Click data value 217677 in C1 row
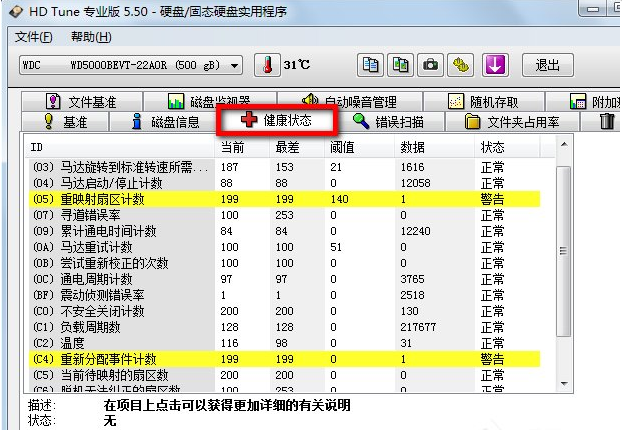Viewport: 622px width, 430px height. pyautogui.click(x=418, y=327)
